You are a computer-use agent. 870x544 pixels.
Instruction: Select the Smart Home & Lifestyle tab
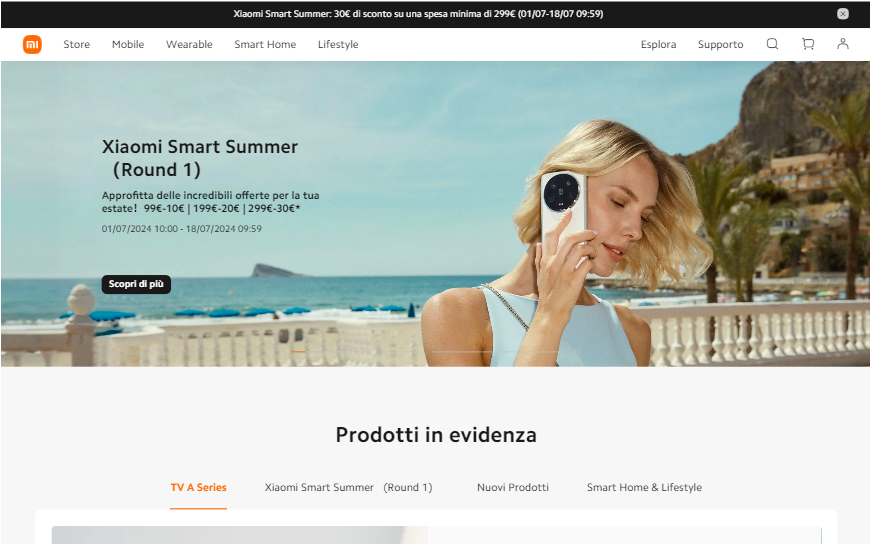click(x=644, y=487)
